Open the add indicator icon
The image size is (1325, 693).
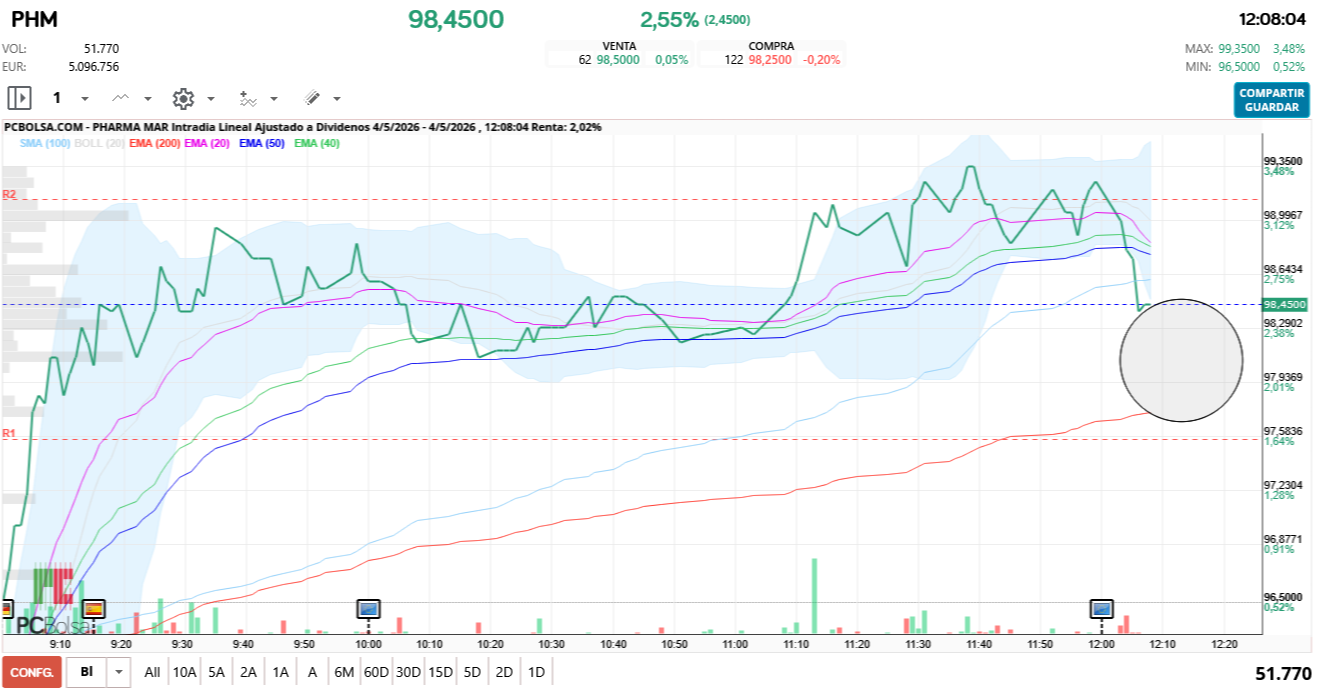tap(248, 98)
